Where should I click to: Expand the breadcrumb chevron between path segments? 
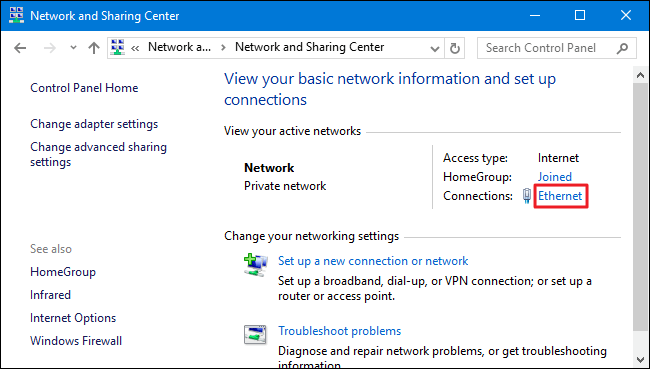point(223,48)
